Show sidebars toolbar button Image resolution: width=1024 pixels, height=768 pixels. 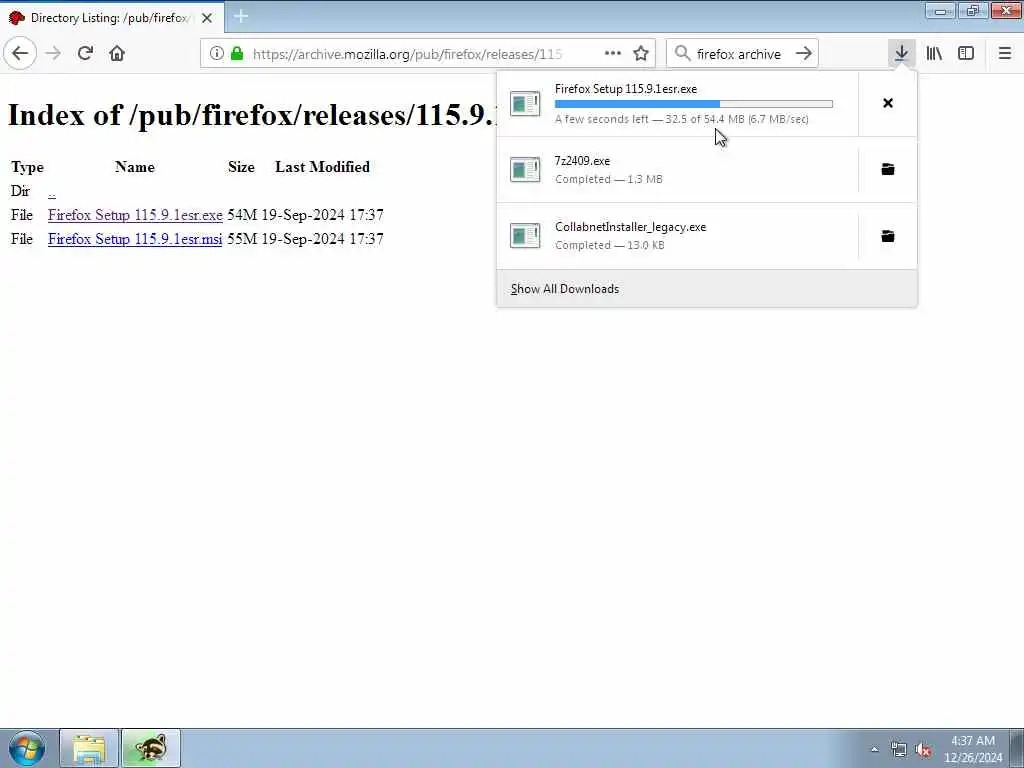(966, 54)
